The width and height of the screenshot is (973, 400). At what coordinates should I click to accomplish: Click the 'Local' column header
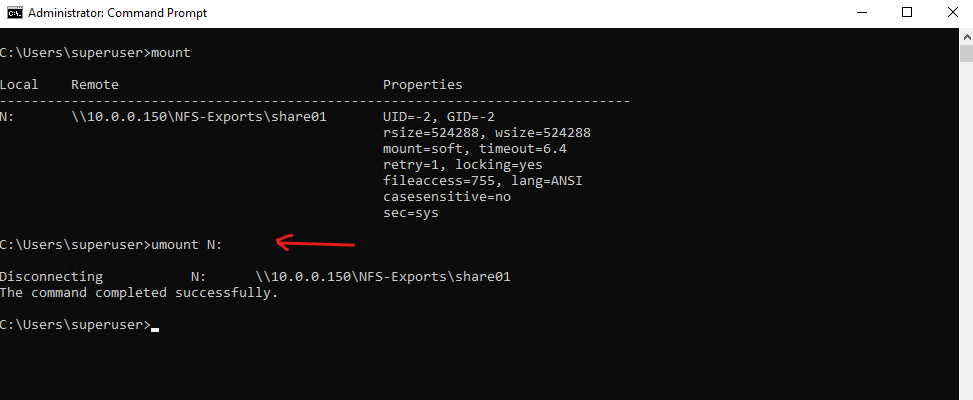[19, 85]
